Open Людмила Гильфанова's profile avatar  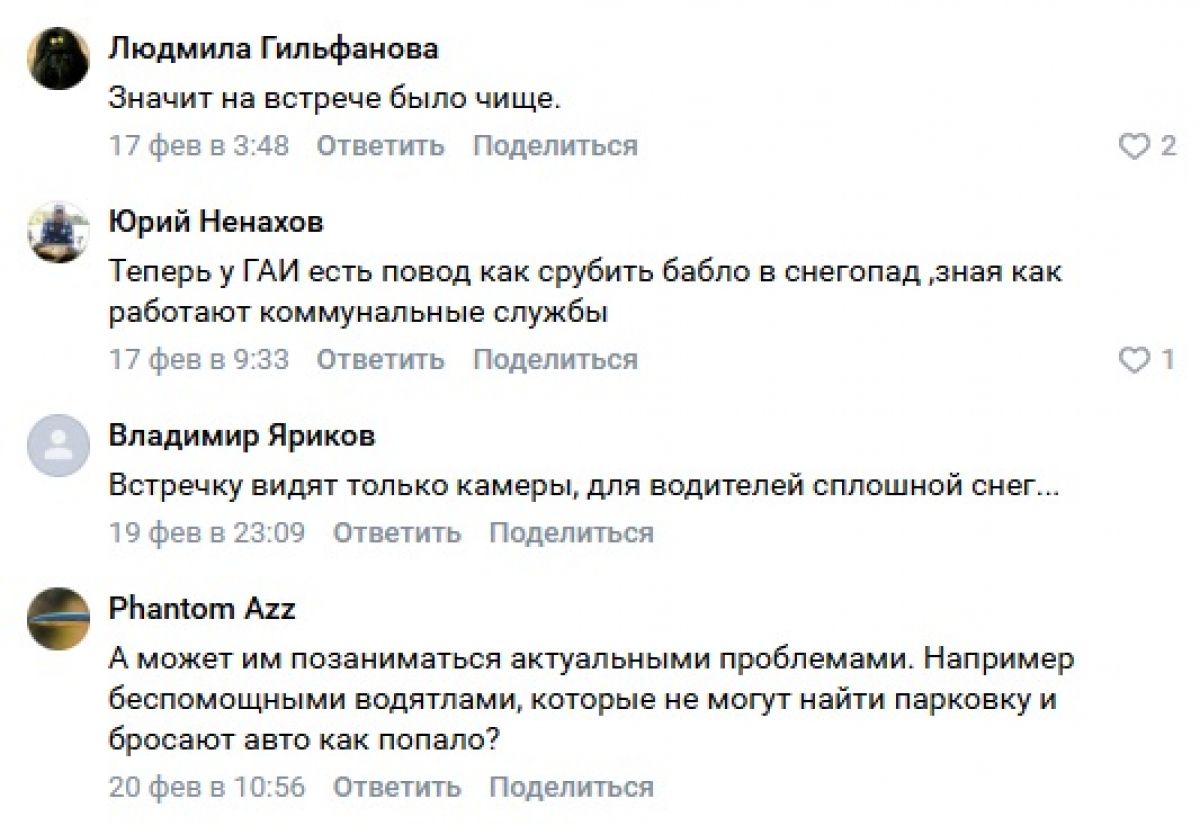coord(59,59)
